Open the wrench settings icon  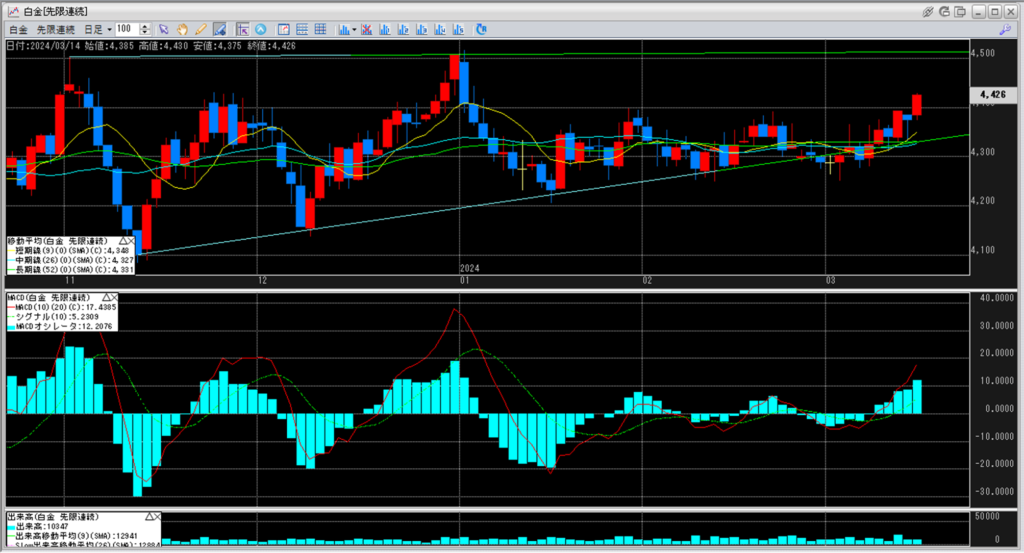point(1005,29)
